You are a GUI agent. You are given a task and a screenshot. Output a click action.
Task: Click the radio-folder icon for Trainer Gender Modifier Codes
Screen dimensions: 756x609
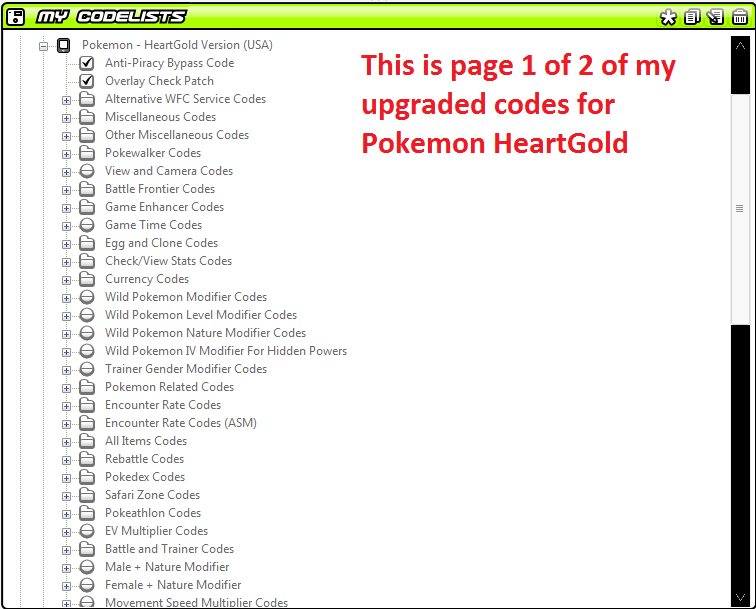coord(87,369)
